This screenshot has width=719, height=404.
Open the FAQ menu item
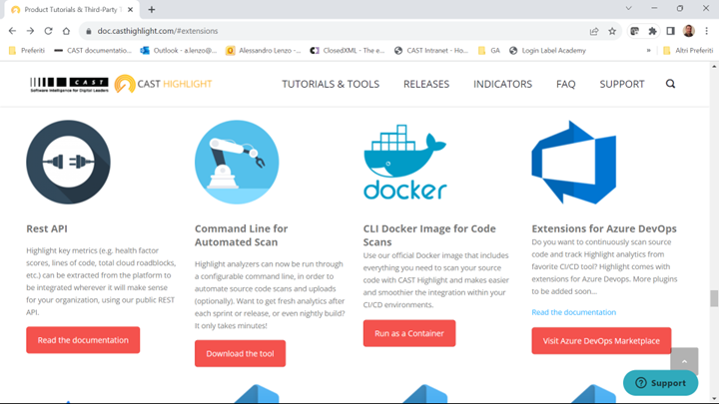(566, 84)
